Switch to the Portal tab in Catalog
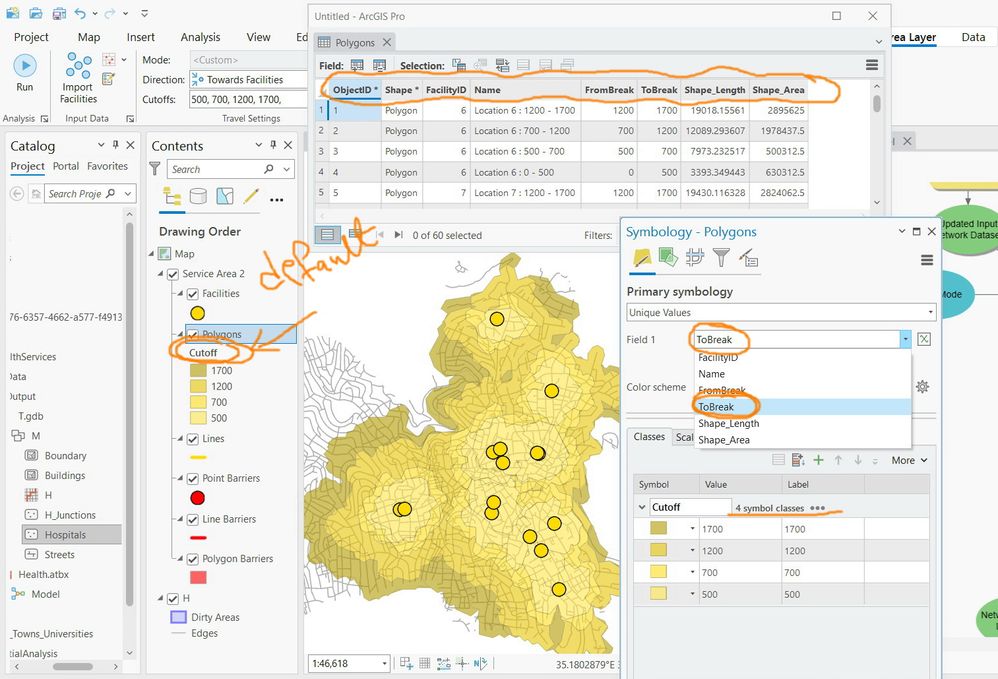This screenshot has height=679, width=998. point(66,166)
